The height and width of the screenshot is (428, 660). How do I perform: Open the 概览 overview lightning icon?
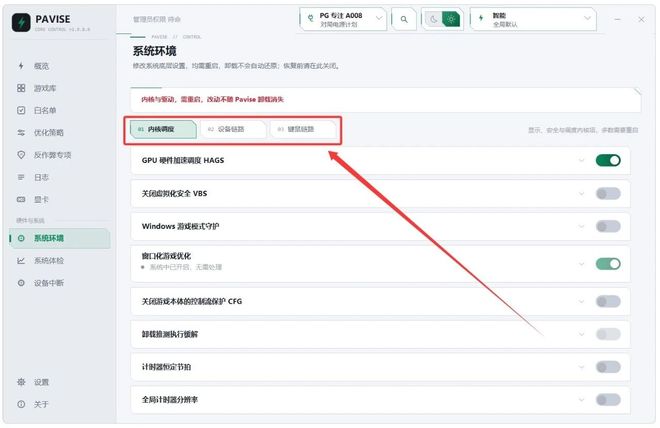(21, 66)
